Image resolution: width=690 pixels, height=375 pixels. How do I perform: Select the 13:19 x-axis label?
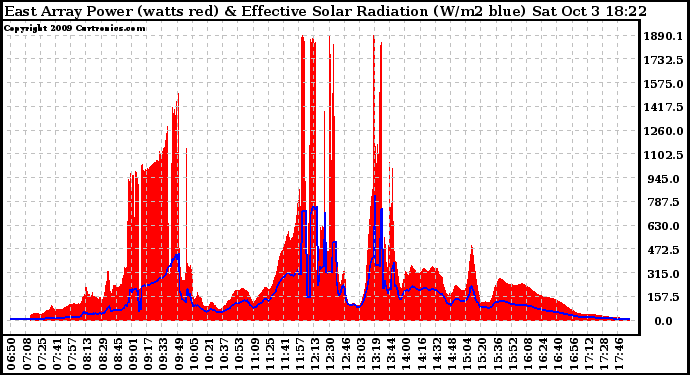click(376, 353)
